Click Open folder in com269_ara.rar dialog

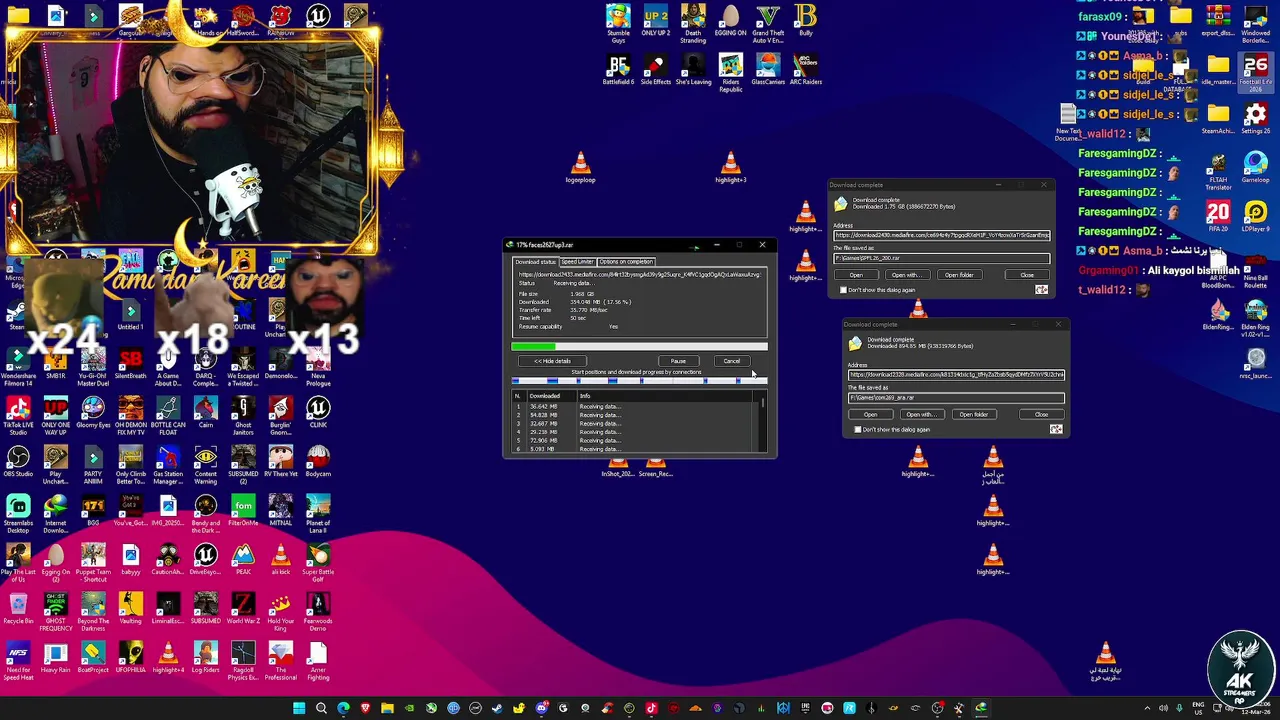[x=973, y=415]
